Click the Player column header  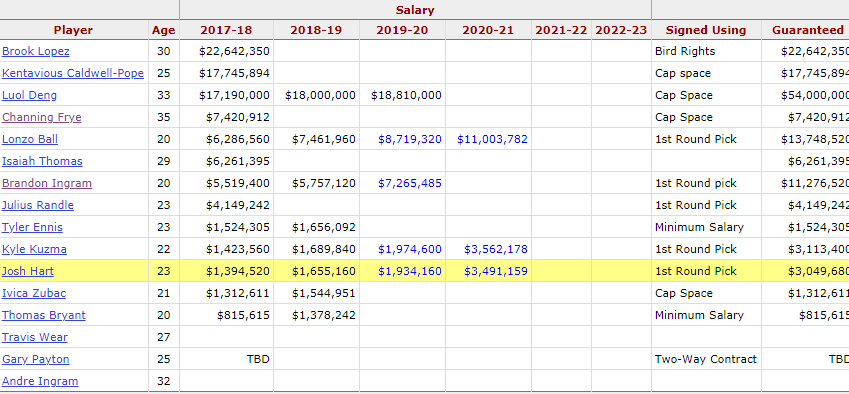click(x=73, y=30)
